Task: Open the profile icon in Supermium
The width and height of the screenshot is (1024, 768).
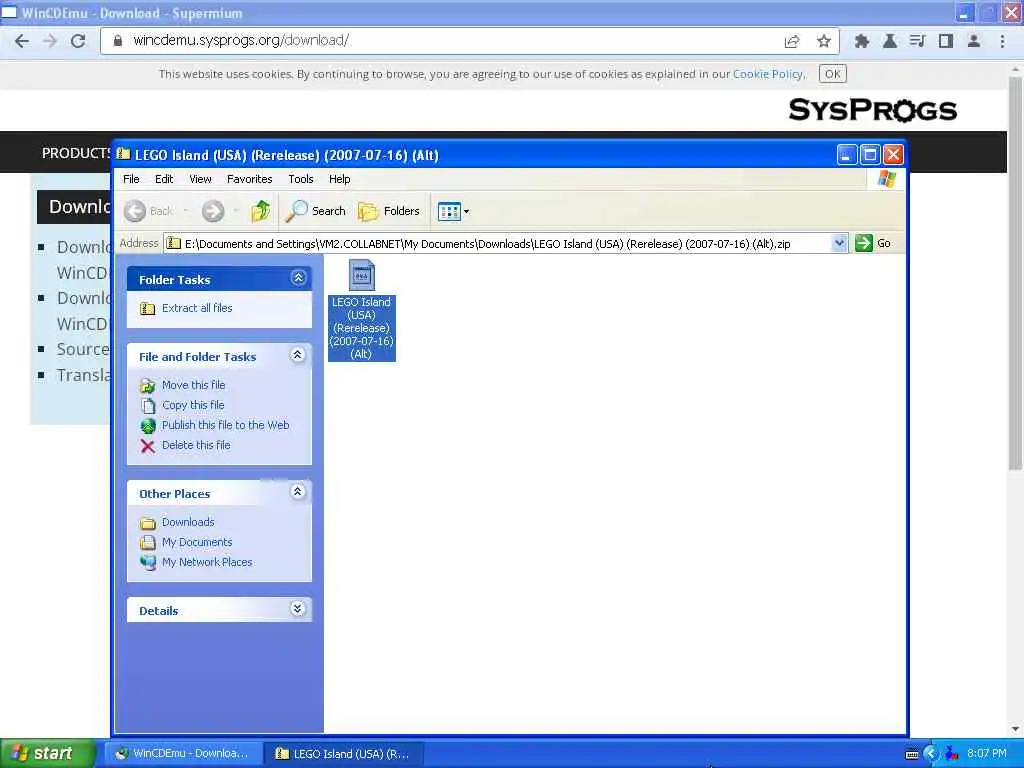Action: (974, 41)
